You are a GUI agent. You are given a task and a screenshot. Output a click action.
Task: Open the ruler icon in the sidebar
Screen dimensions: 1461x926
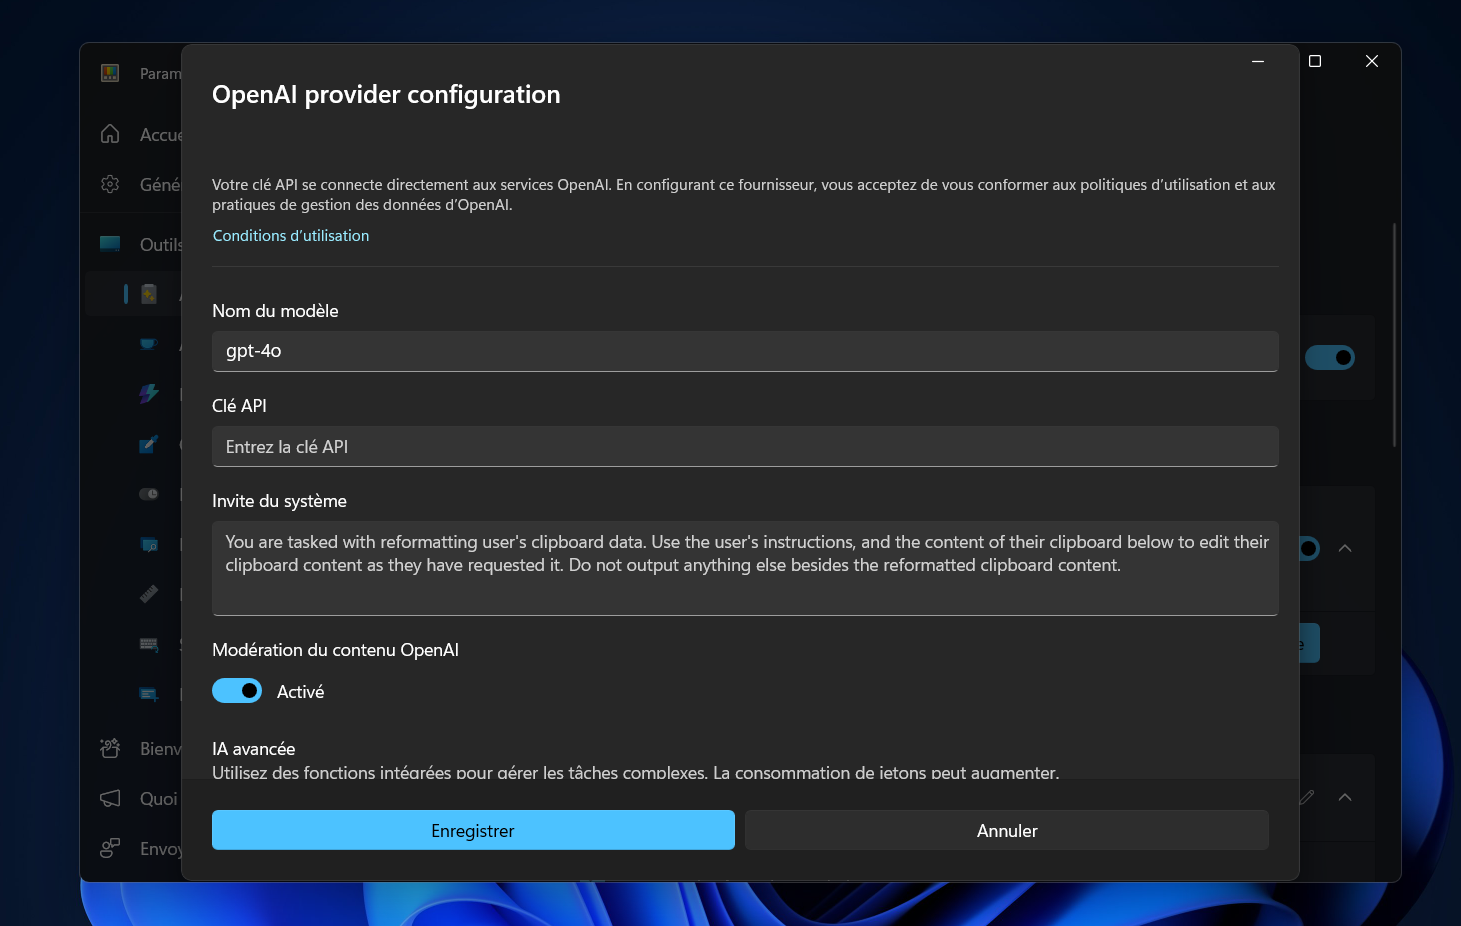[149, 594]
